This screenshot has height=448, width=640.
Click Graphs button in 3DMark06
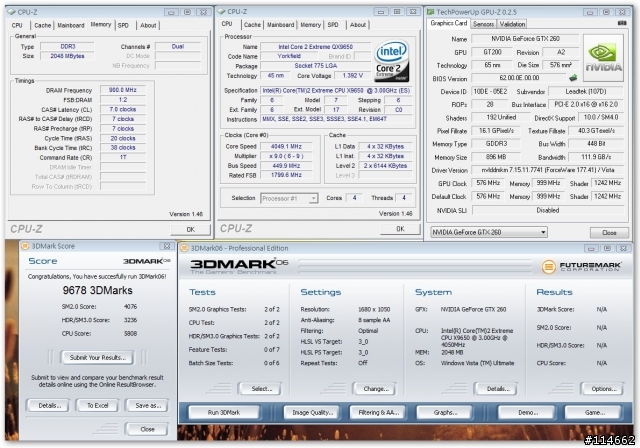445,413
